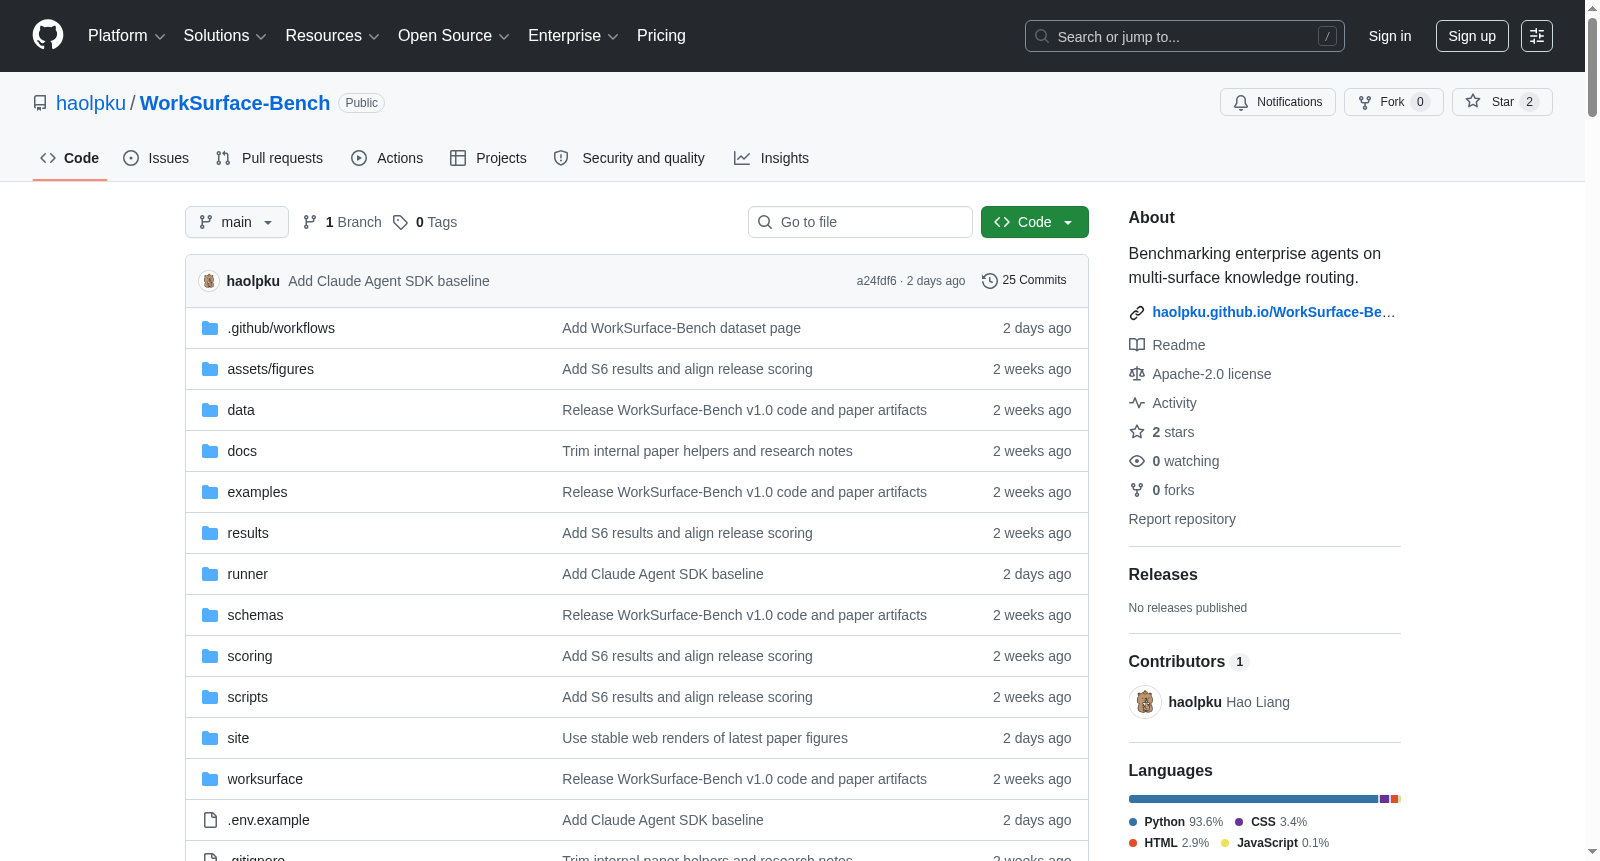Viewport: 1600px width, 861px height.
Task: Click the Go to file search field
Action: (x=860, y=222)
